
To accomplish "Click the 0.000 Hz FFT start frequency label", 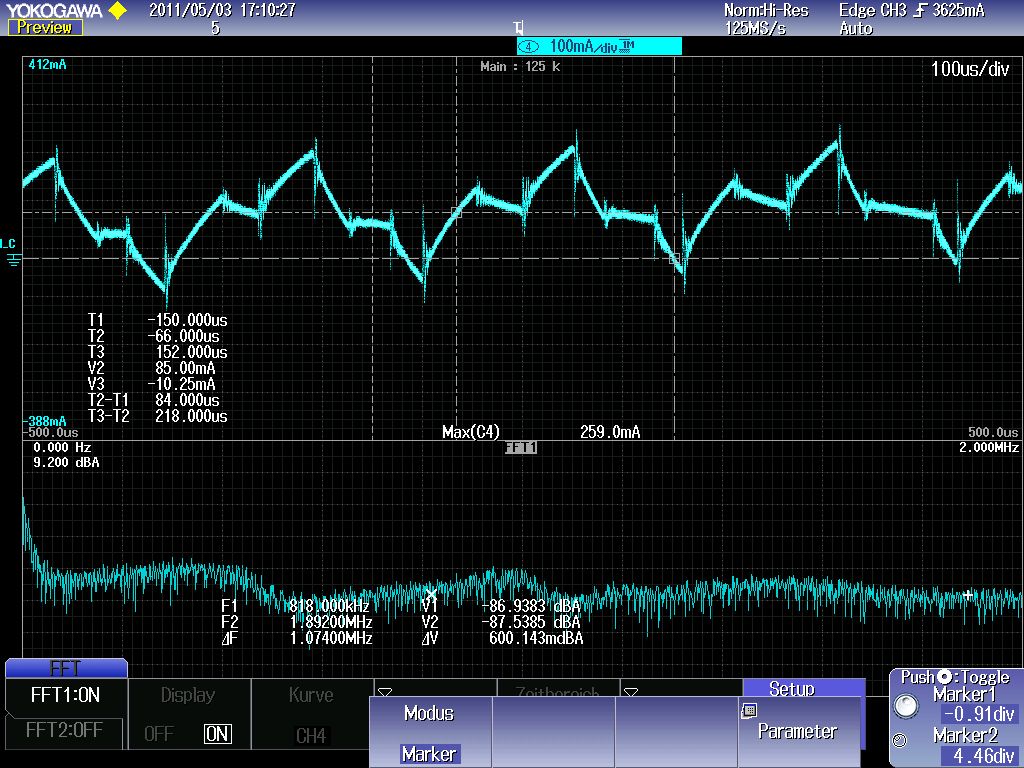I will [62, 447].
